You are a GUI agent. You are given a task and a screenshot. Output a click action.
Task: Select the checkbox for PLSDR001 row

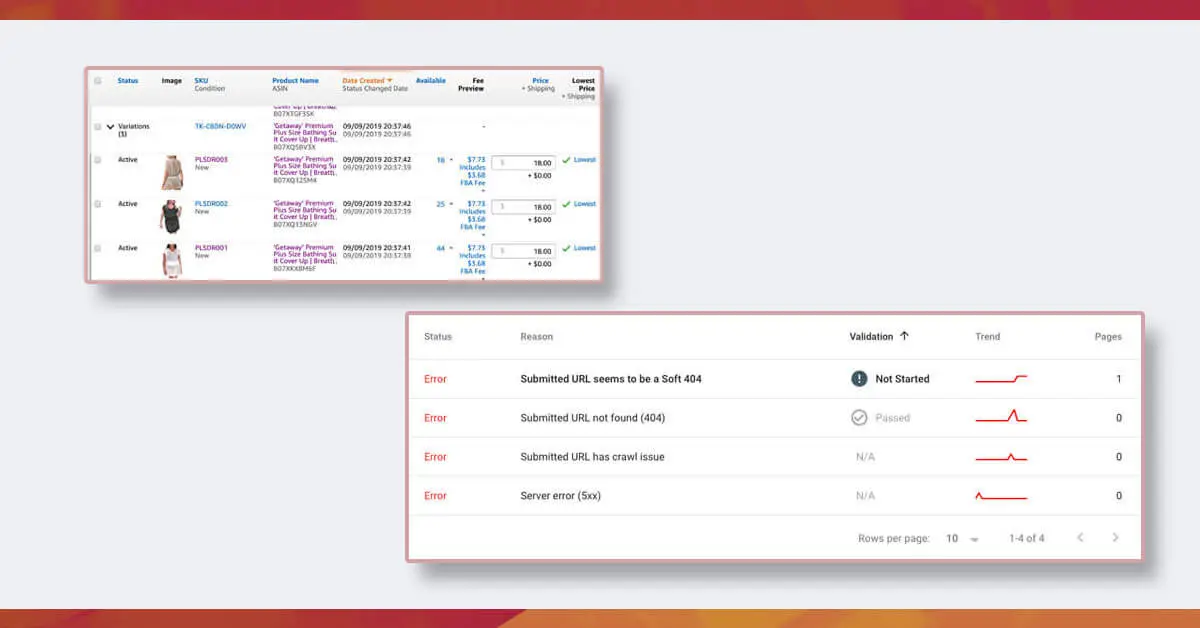click(x=98, y=248)
